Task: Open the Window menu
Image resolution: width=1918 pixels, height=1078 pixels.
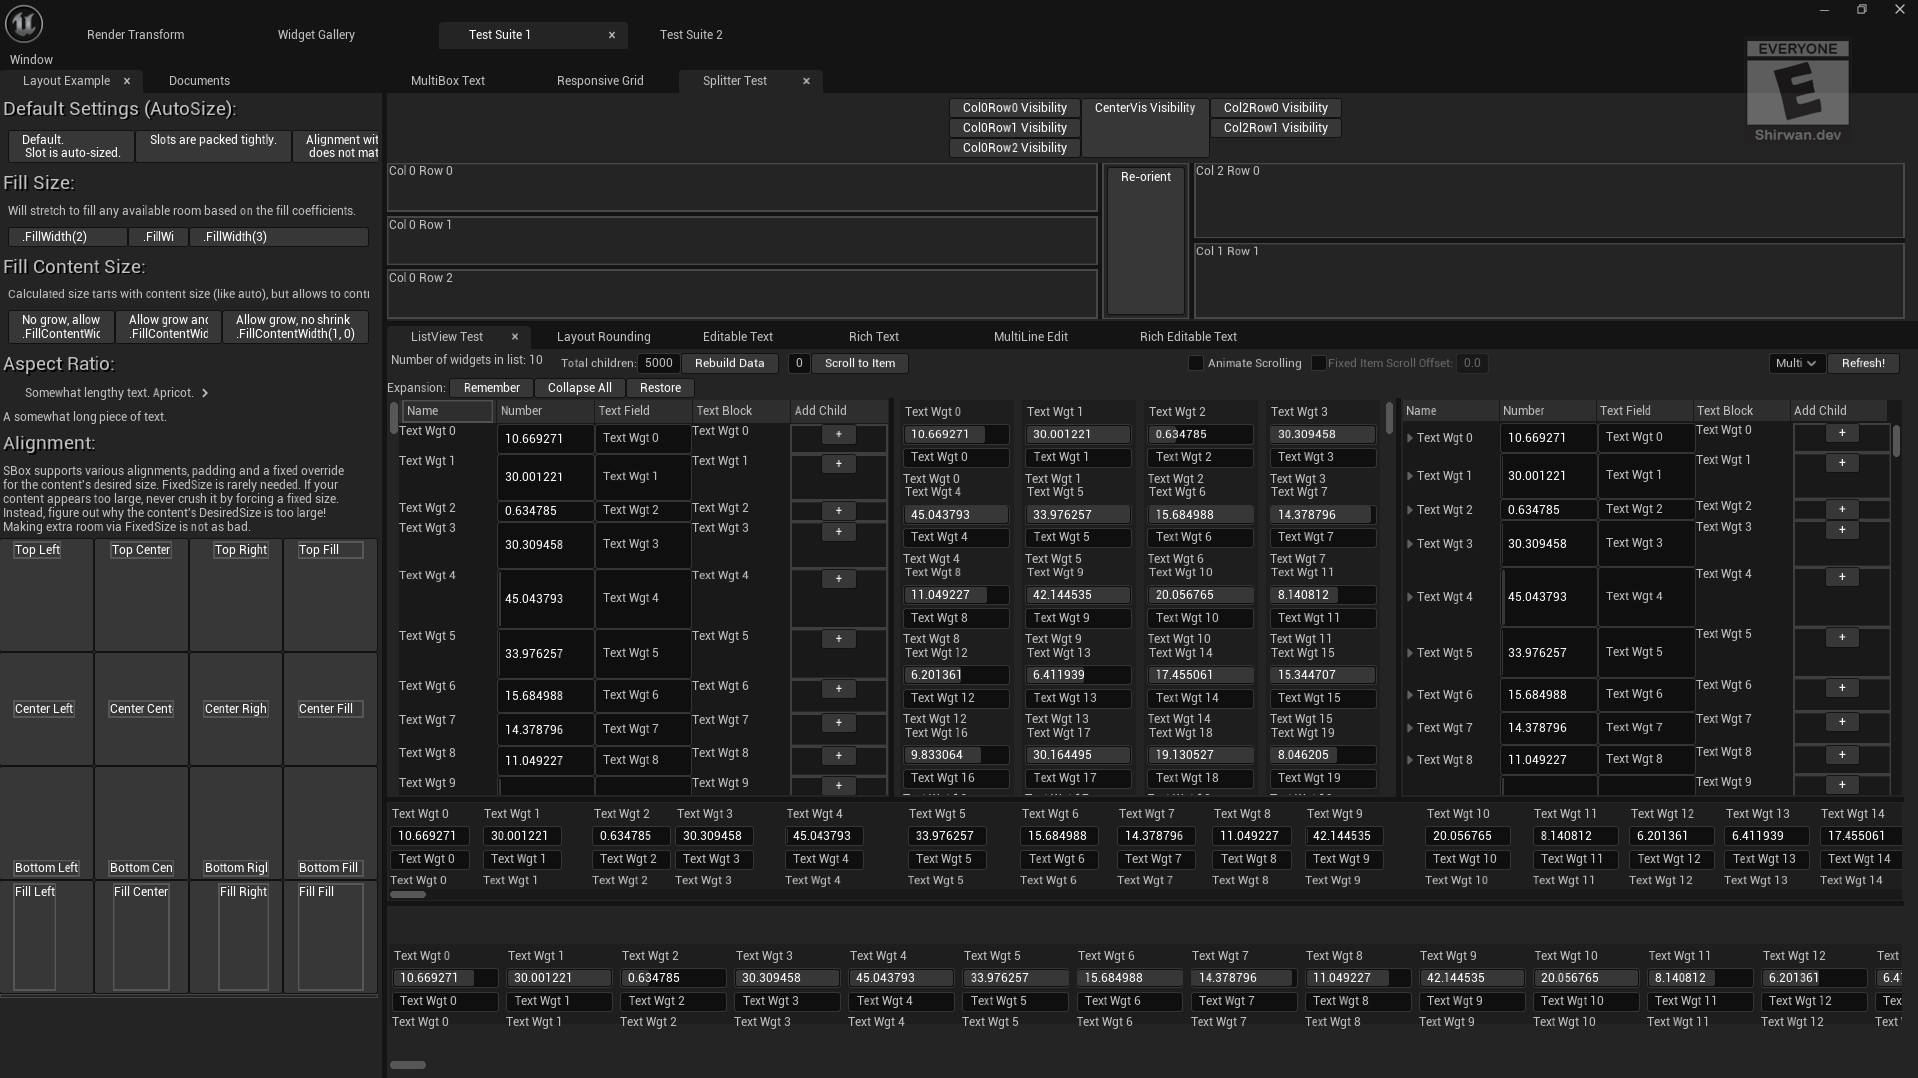Action: pos(31,60)
